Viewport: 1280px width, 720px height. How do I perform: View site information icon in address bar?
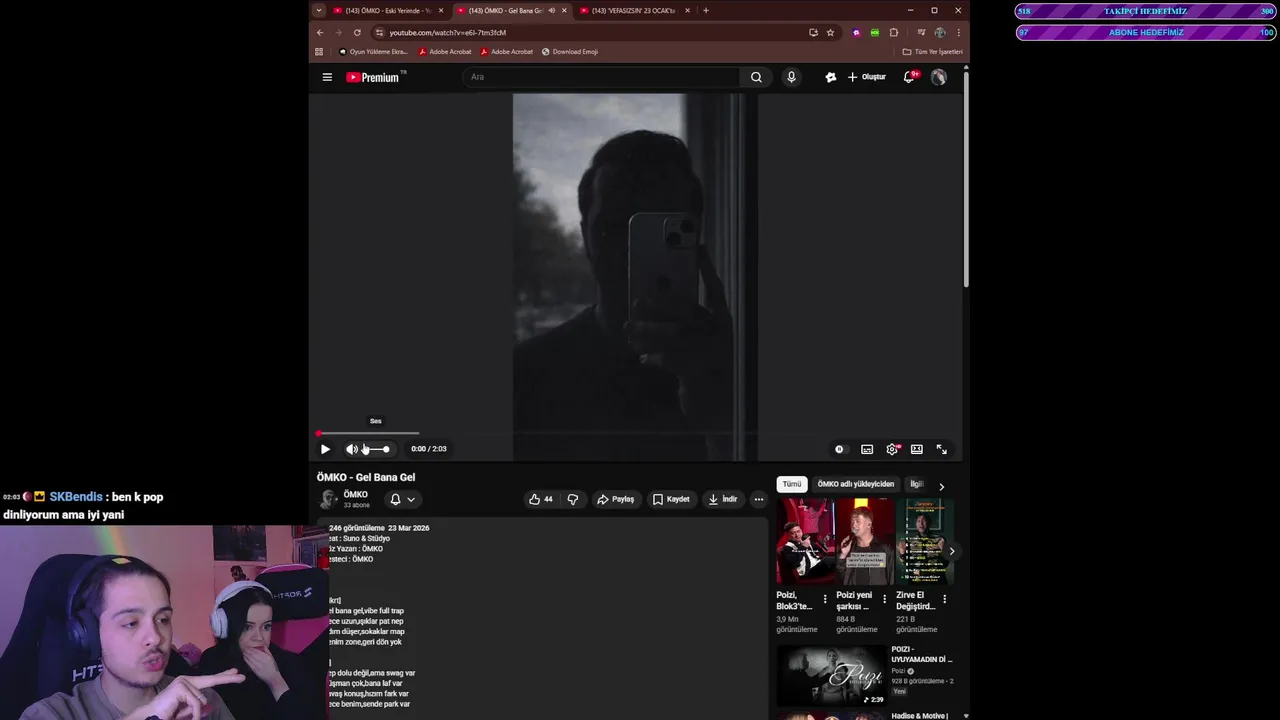(379, 32)
